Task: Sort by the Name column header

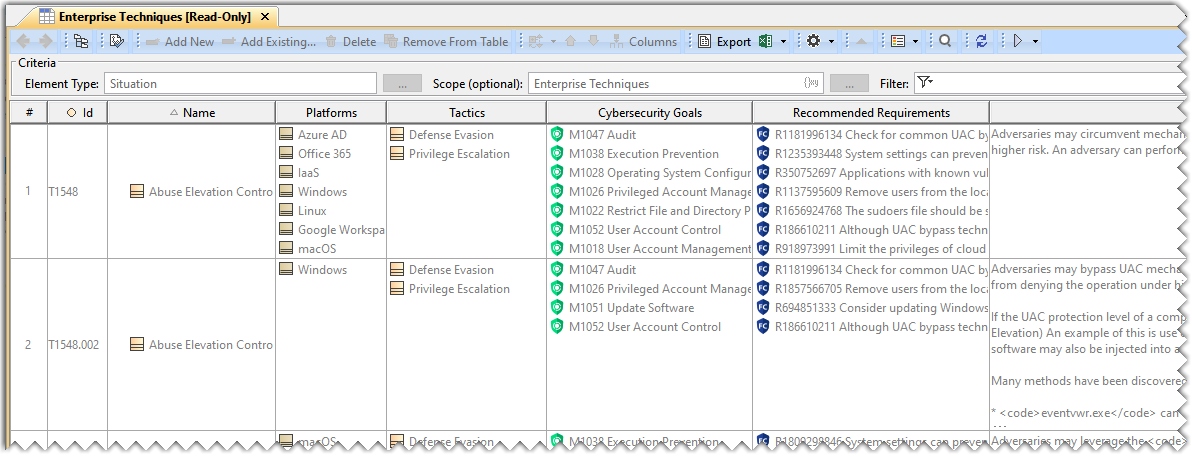Action: (198, 113)
